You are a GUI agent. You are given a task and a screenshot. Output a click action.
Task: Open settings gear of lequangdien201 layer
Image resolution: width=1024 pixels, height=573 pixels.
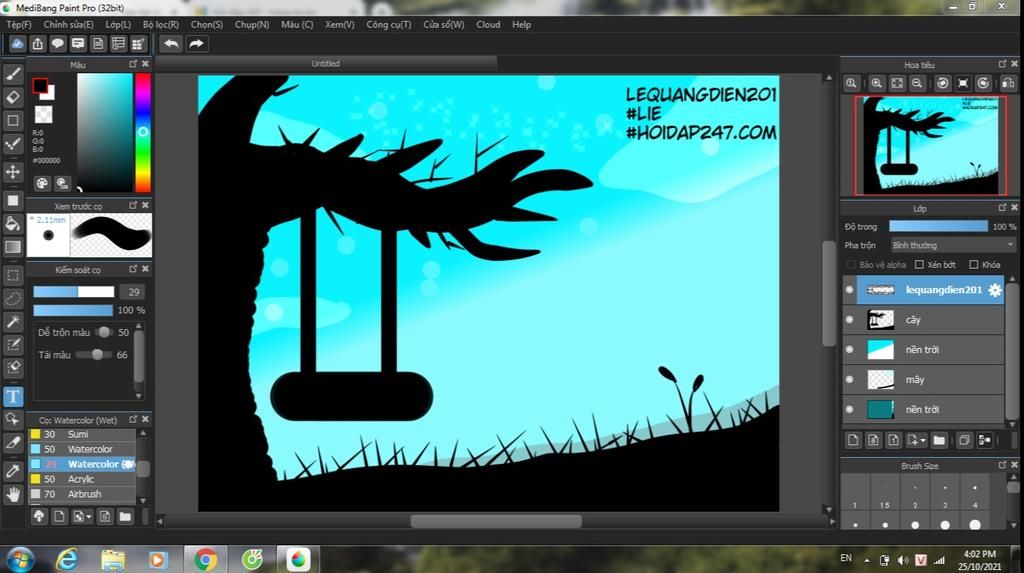[995, 290]
